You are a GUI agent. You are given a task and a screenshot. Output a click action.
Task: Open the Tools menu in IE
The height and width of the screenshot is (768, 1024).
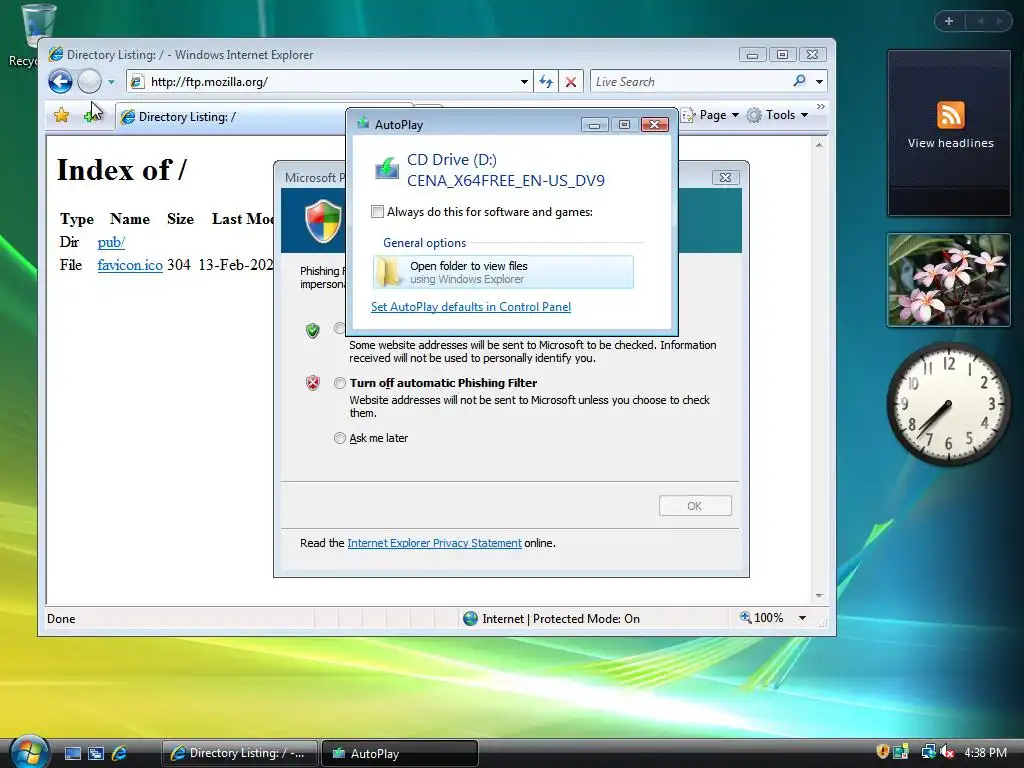778,115
